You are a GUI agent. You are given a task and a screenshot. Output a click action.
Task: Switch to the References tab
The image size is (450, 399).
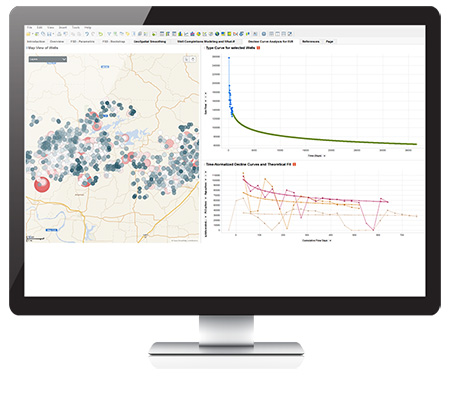point(311,42)
